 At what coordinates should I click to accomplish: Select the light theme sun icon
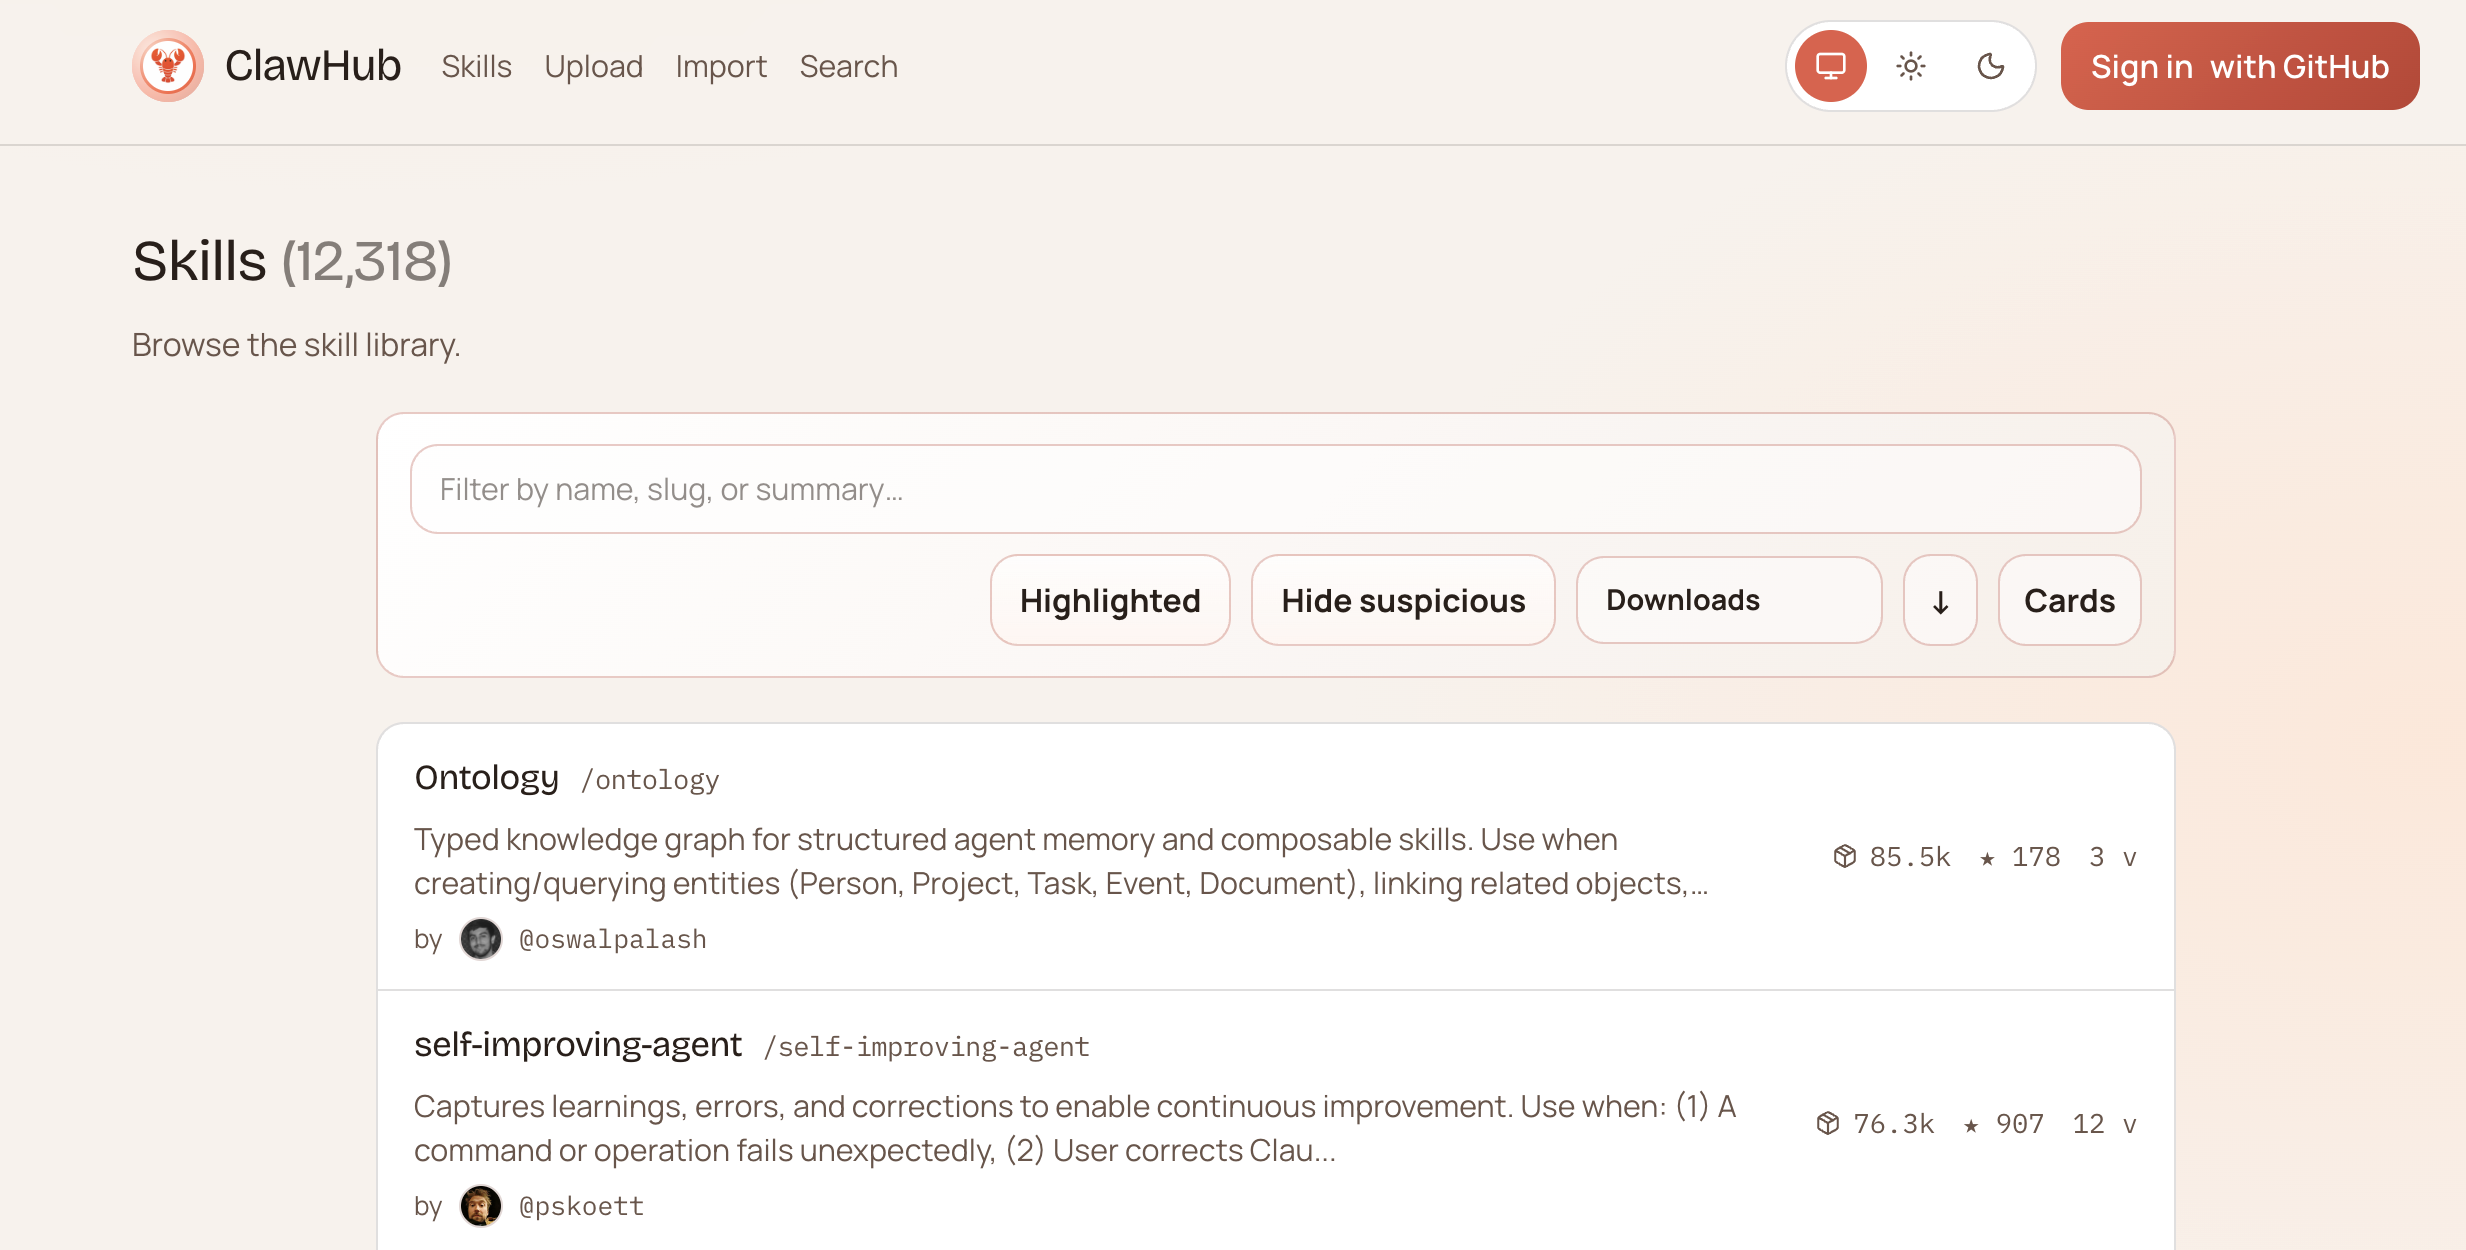click(x=1910, y=66)
